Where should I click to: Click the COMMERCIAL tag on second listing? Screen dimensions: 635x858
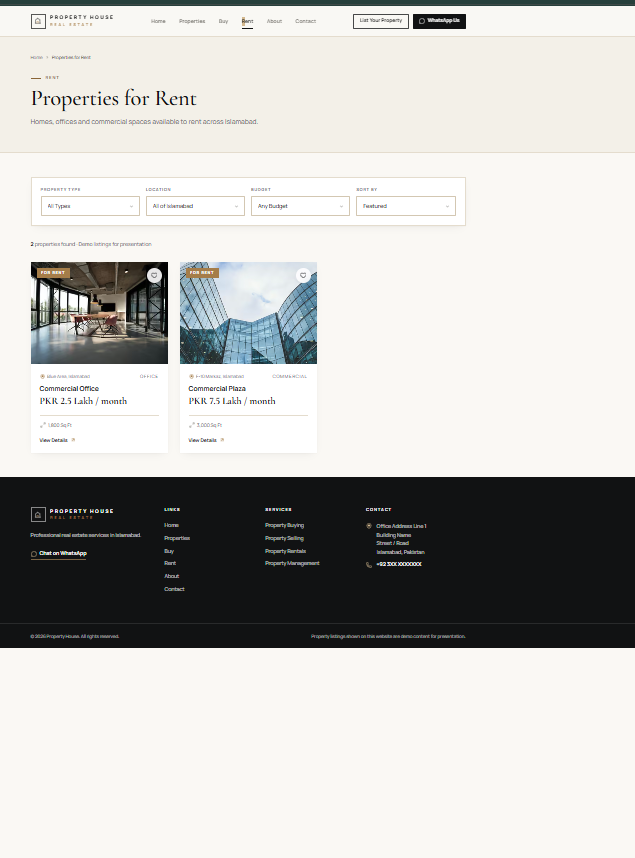click(290, 376)
